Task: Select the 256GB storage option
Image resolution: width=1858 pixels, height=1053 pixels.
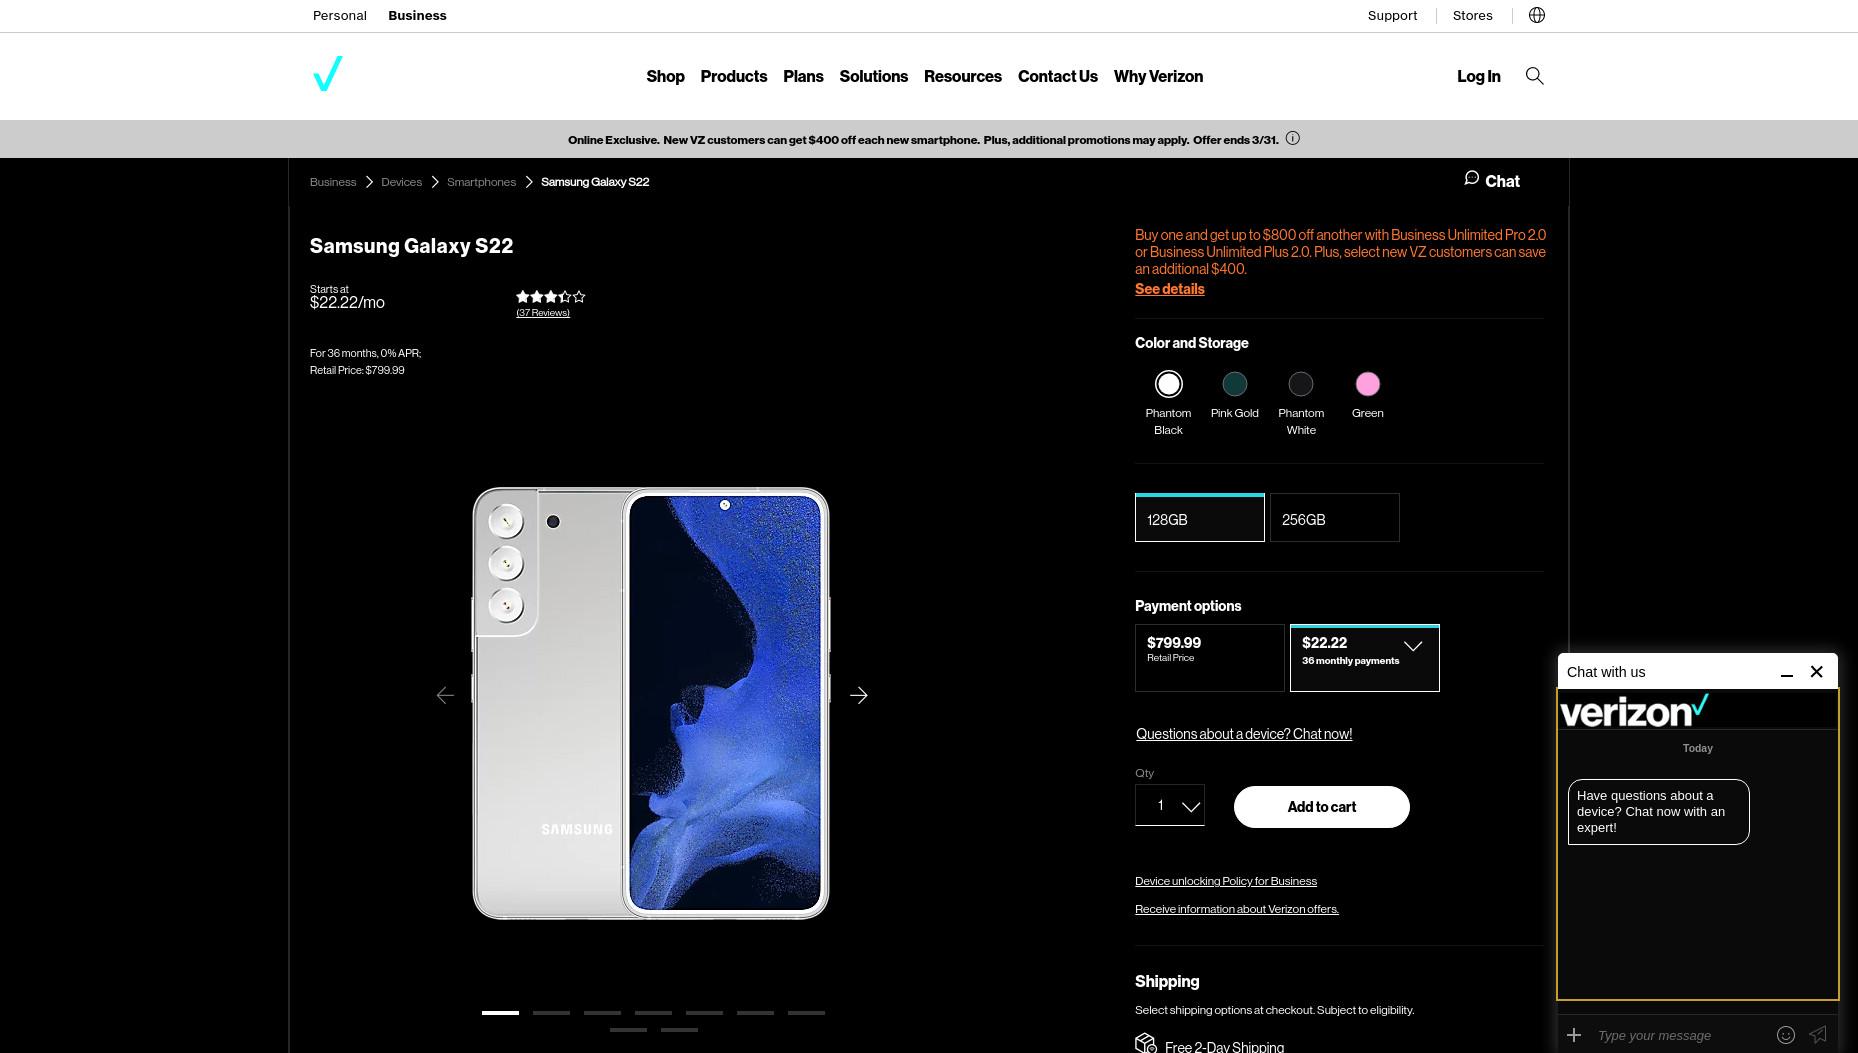Action: click(1335, 518)
